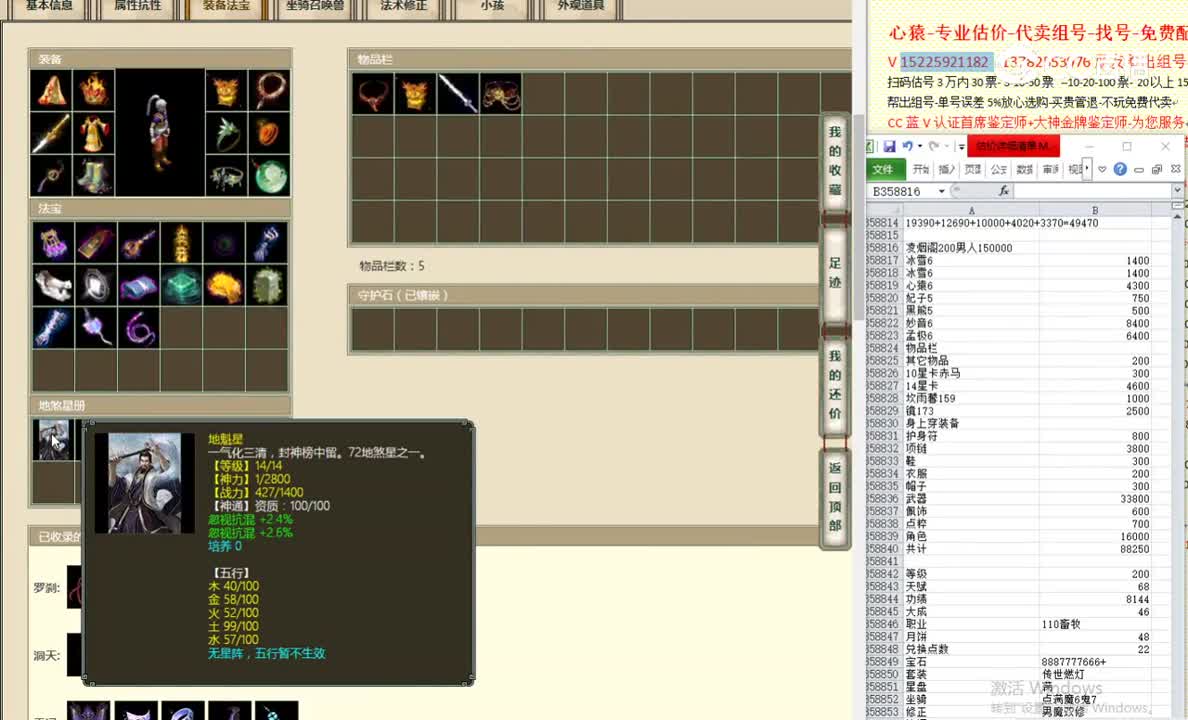Select the pizza-shaped equipment icon in 装备 panel
Viewport: 1188px width, 720px height.
pyautogui.click(x=52, y=89)
